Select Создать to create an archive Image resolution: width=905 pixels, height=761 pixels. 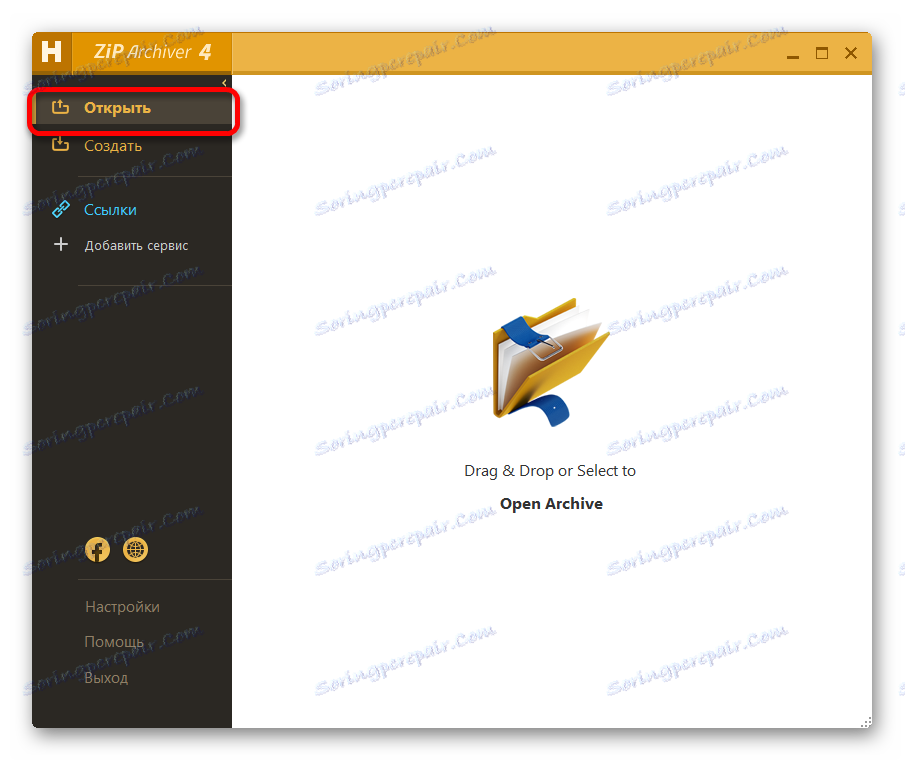tap(113, 146)
